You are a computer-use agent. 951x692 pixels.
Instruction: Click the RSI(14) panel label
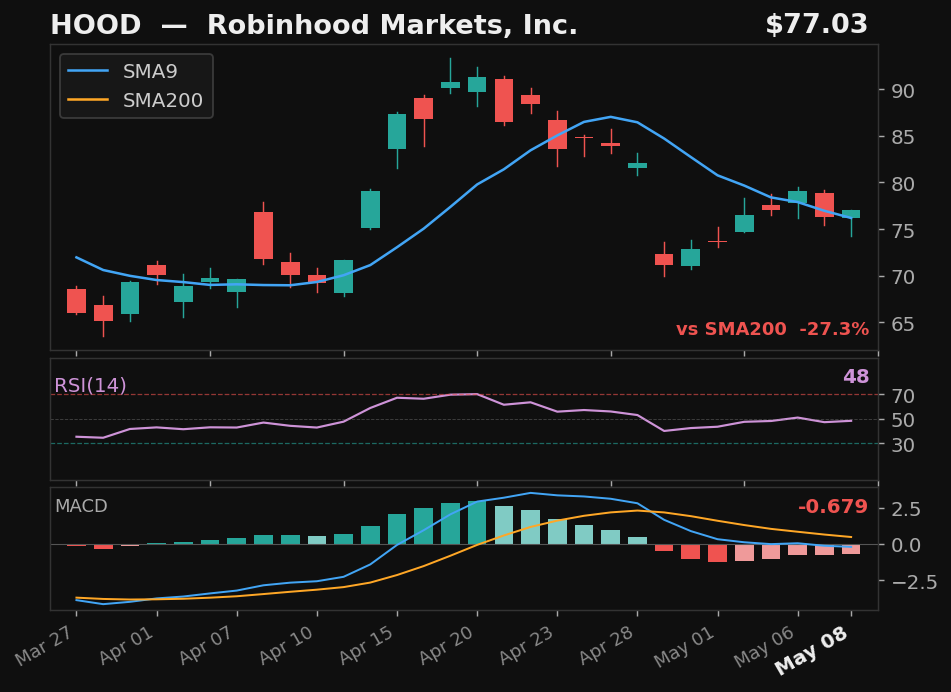(x=90, y=385)
